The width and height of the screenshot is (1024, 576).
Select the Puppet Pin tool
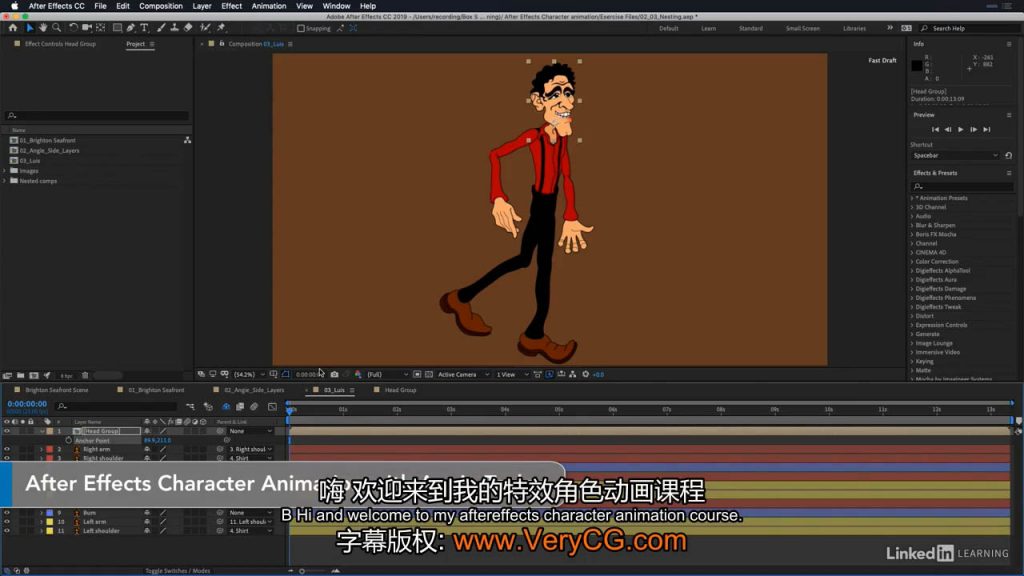coord(221,28)
